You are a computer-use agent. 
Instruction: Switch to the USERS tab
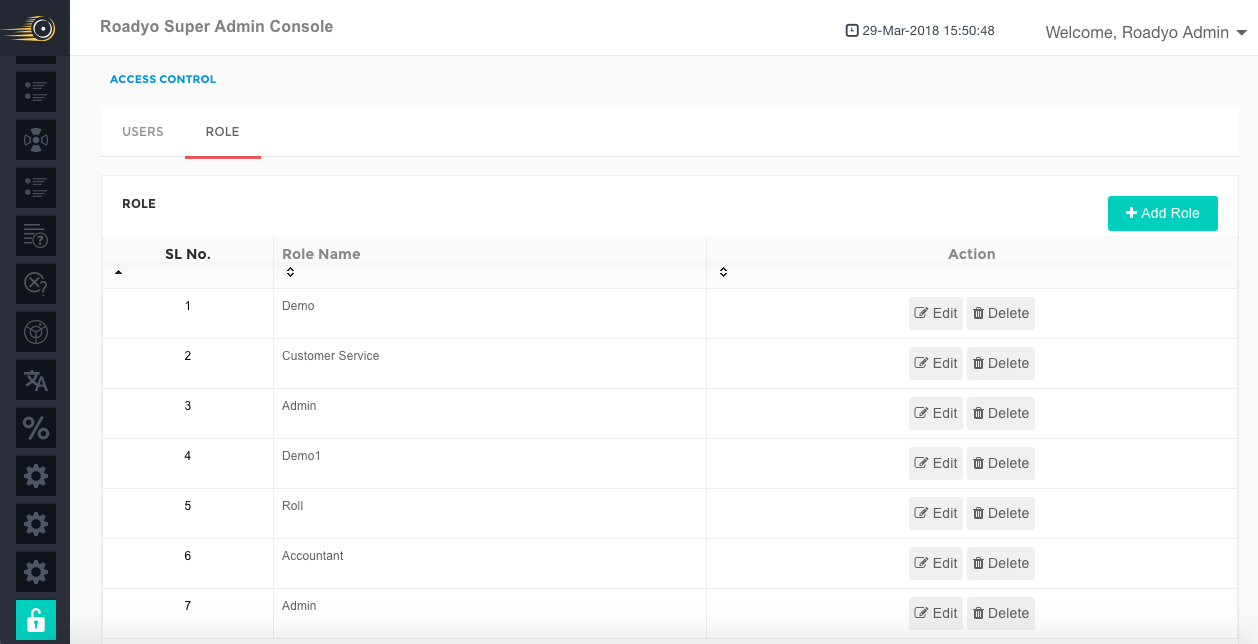(x=143, y=132)
